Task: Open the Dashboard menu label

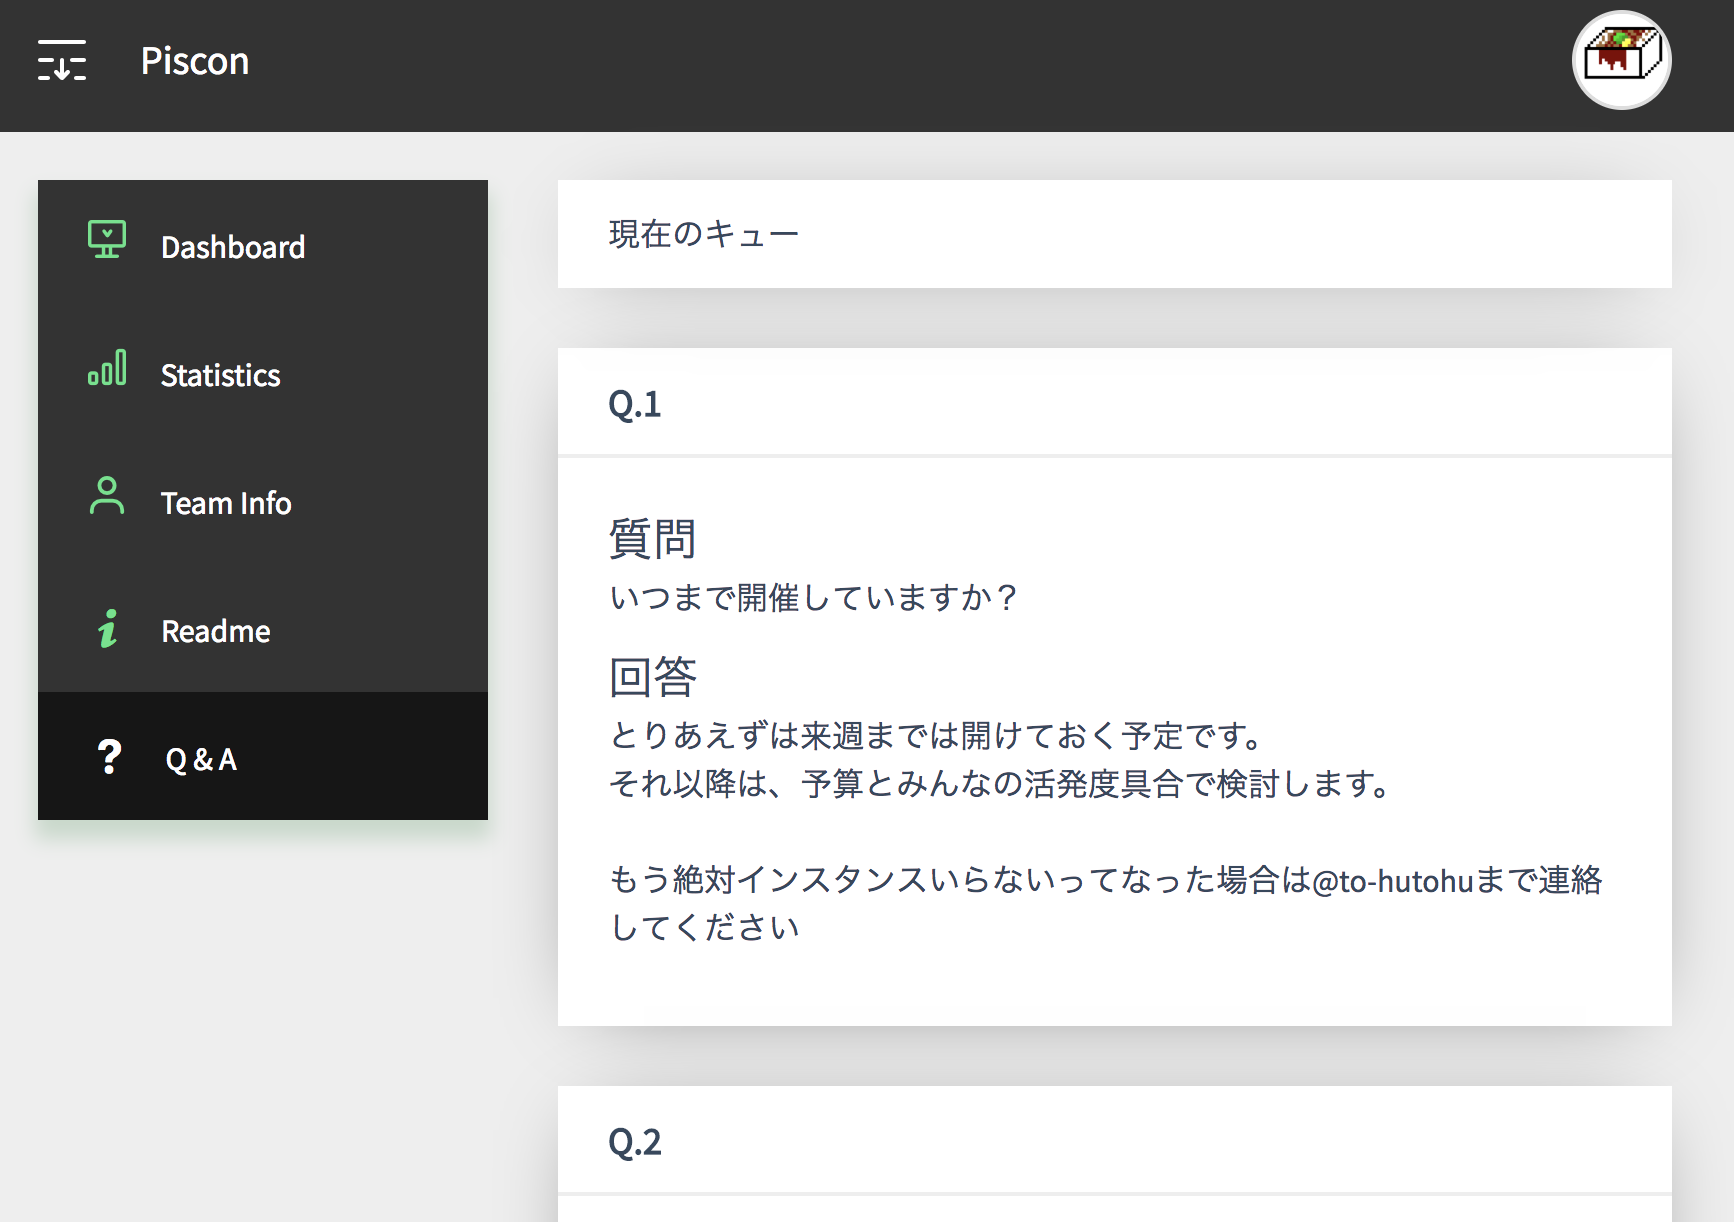Action: tap(233, 247)
